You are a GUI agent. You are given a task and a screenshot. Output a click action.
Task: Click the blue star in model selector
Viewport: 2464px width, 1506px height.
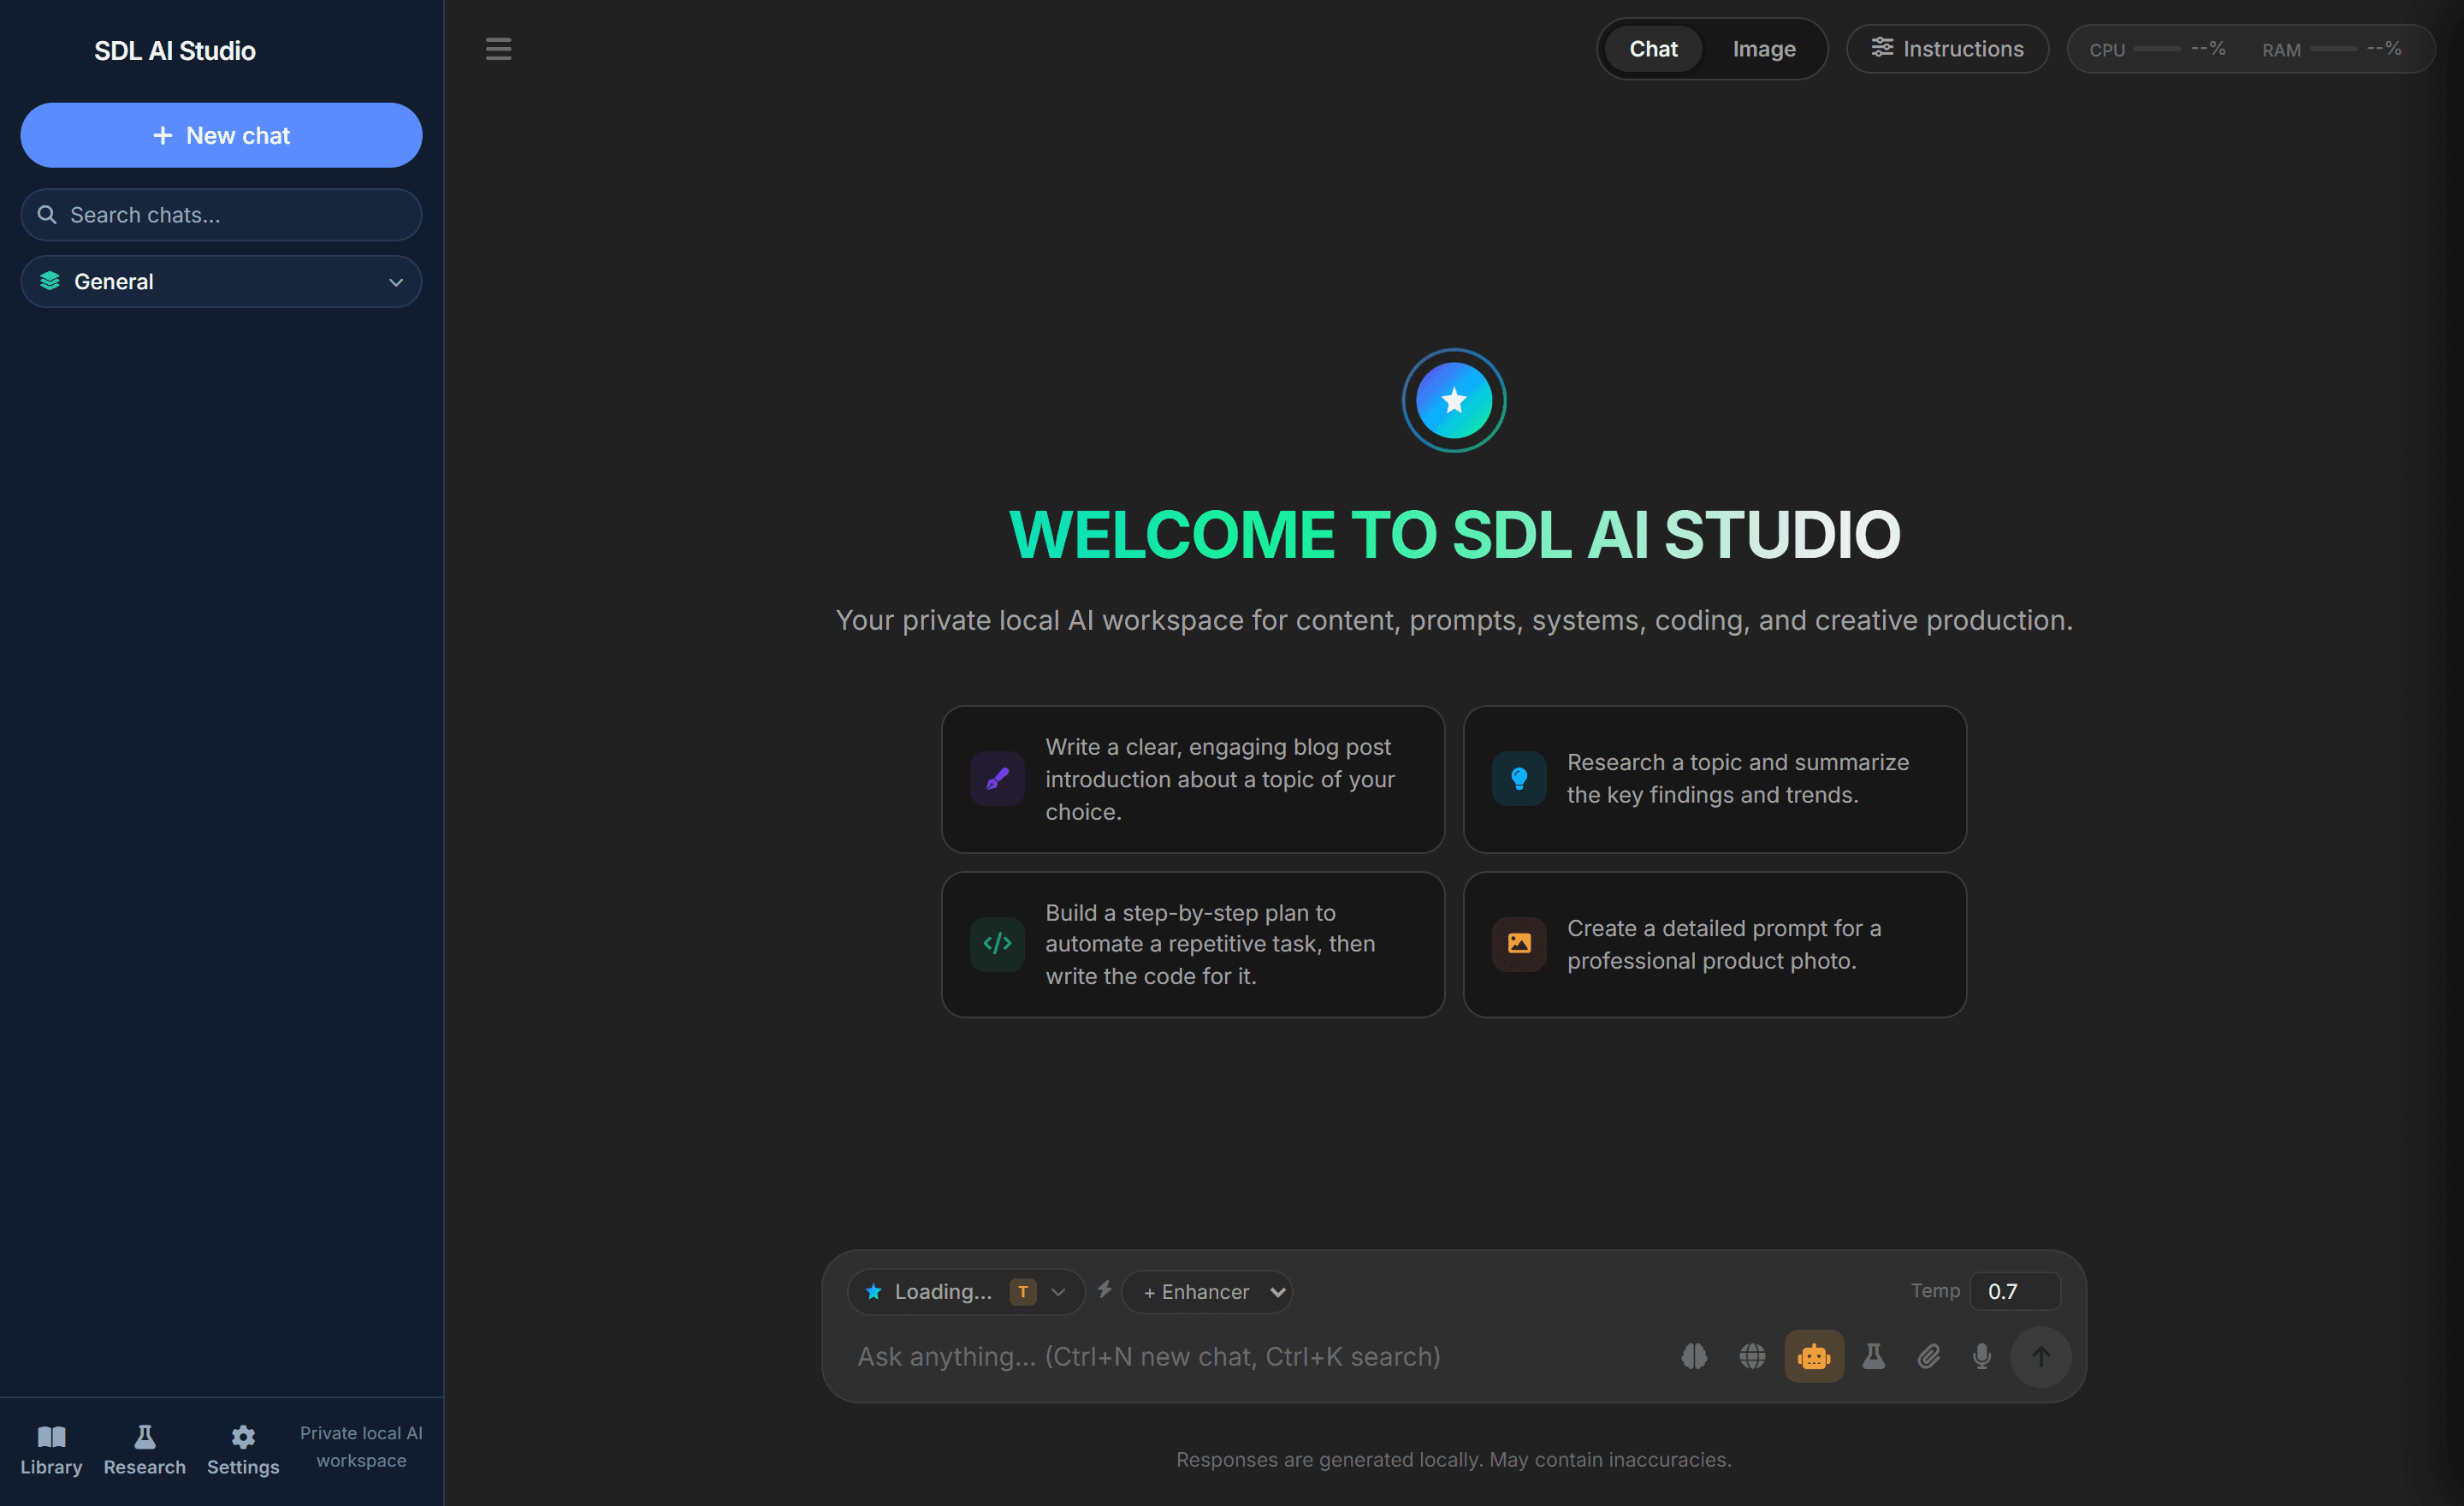(x=873, y=1291)
